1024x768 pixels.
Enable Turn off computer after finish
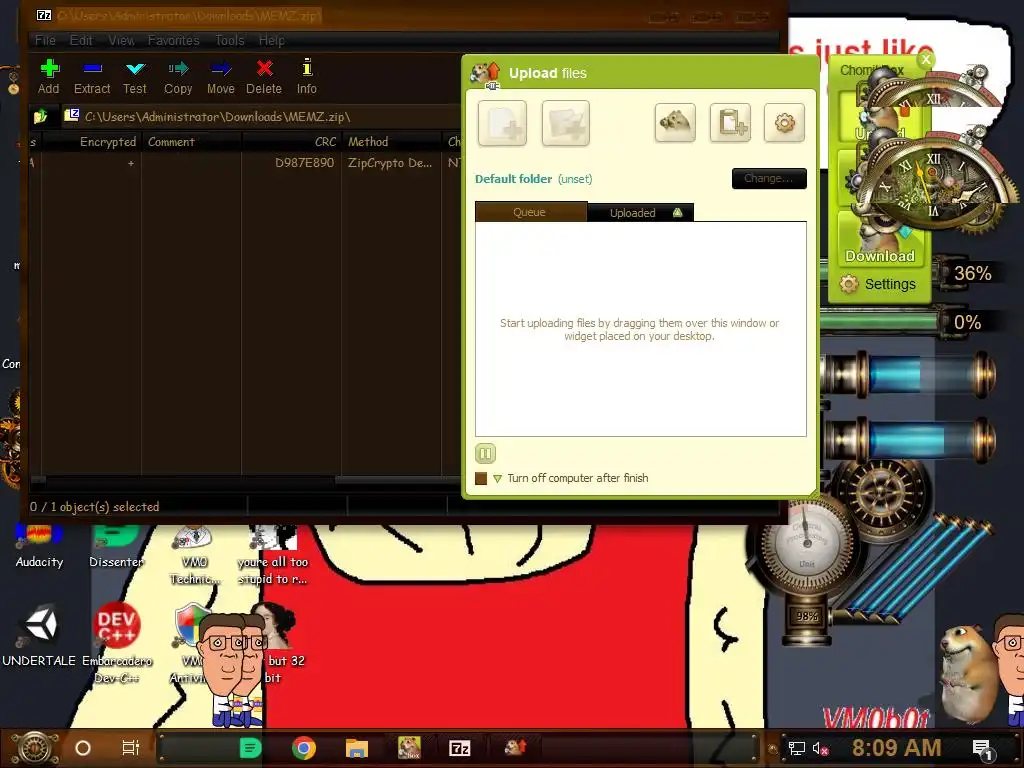click(x=481, y=478)
